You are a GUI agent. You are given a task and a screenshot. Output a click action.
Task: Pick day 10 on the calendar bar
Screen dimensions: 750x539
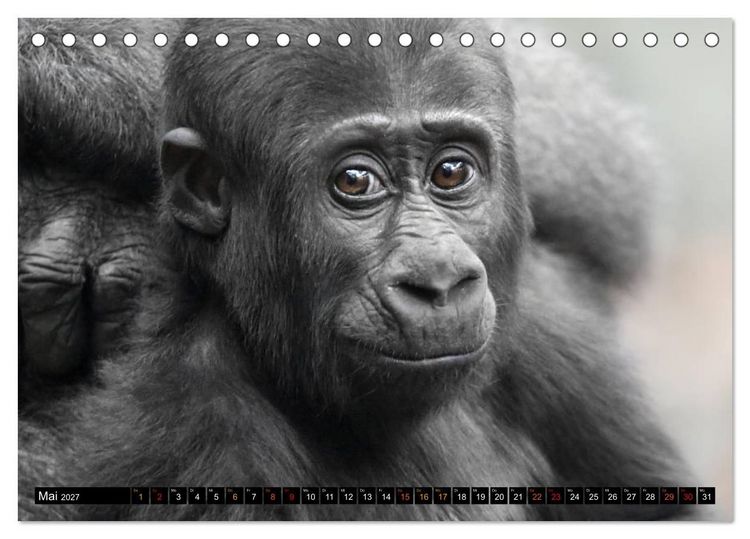(310, 496)
